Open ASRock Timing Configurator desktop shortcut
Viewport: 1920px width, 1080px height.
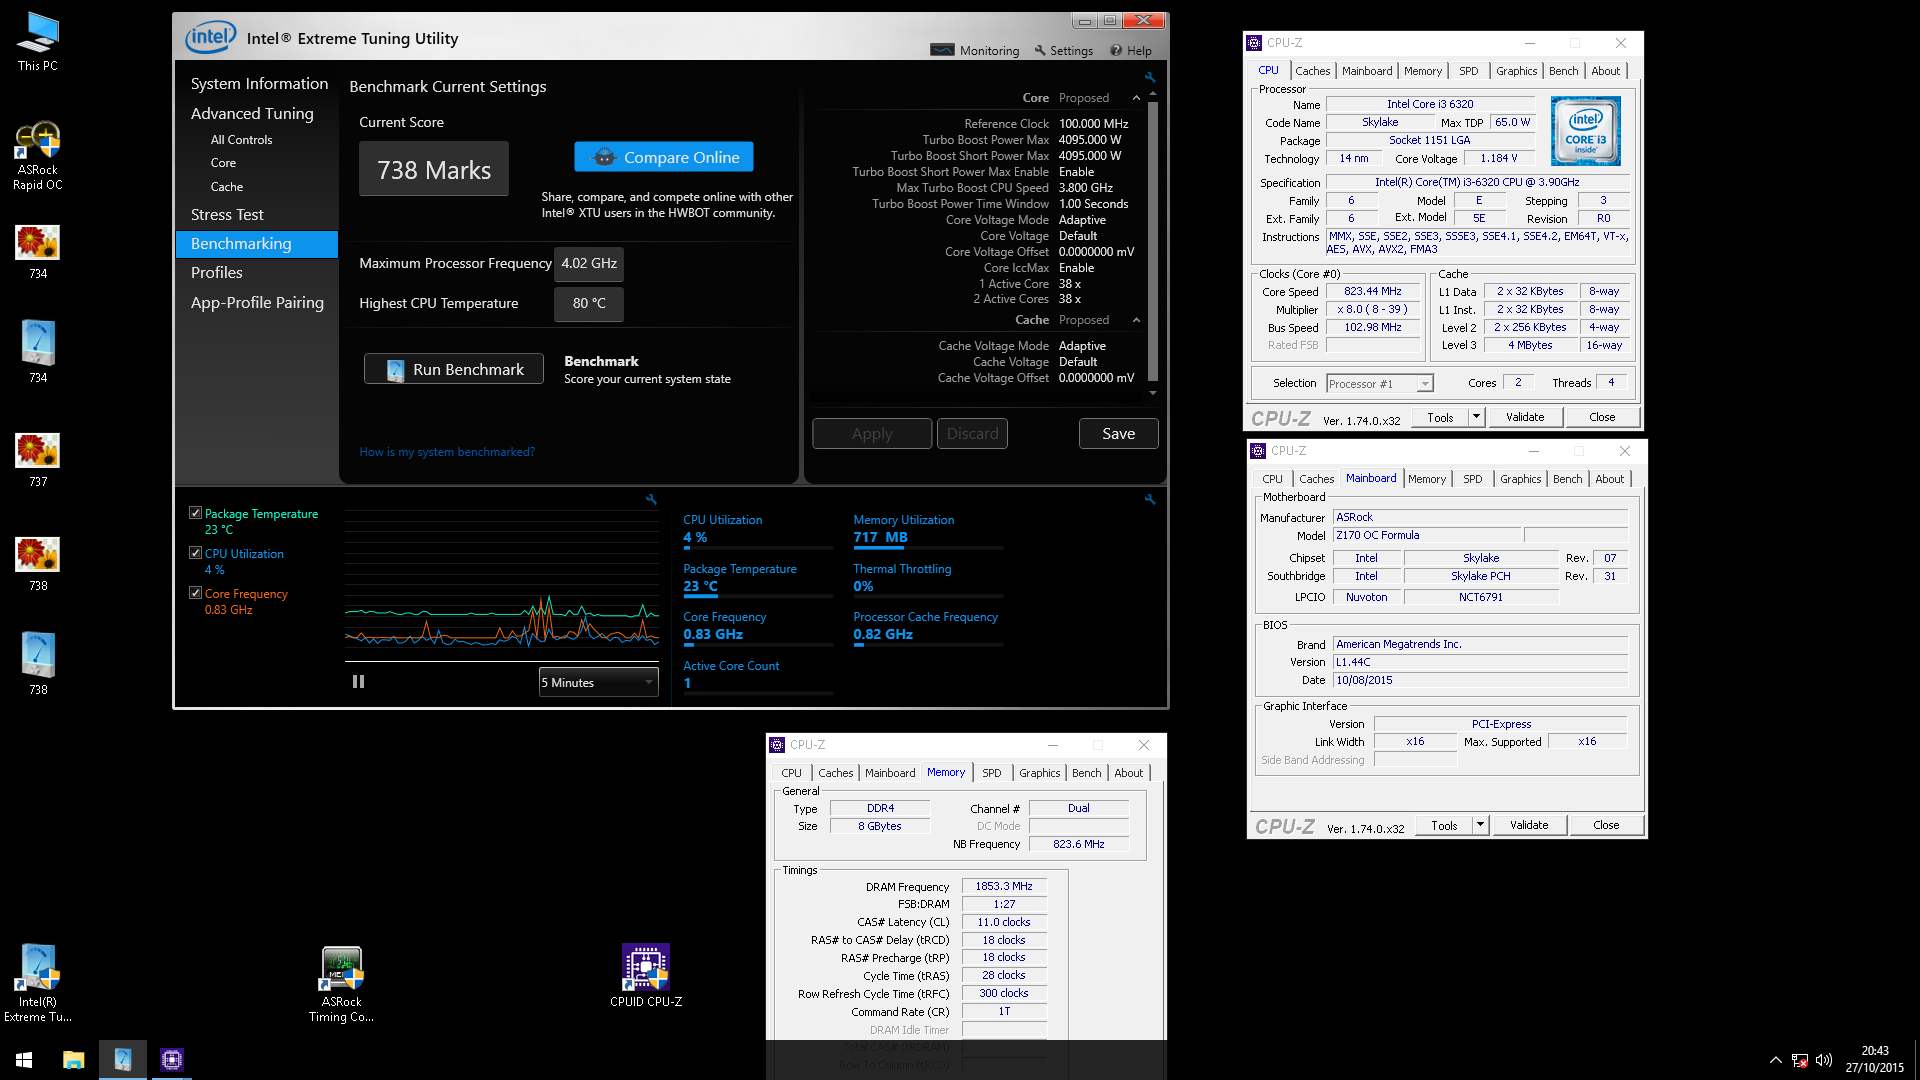(x=341, y=983)
